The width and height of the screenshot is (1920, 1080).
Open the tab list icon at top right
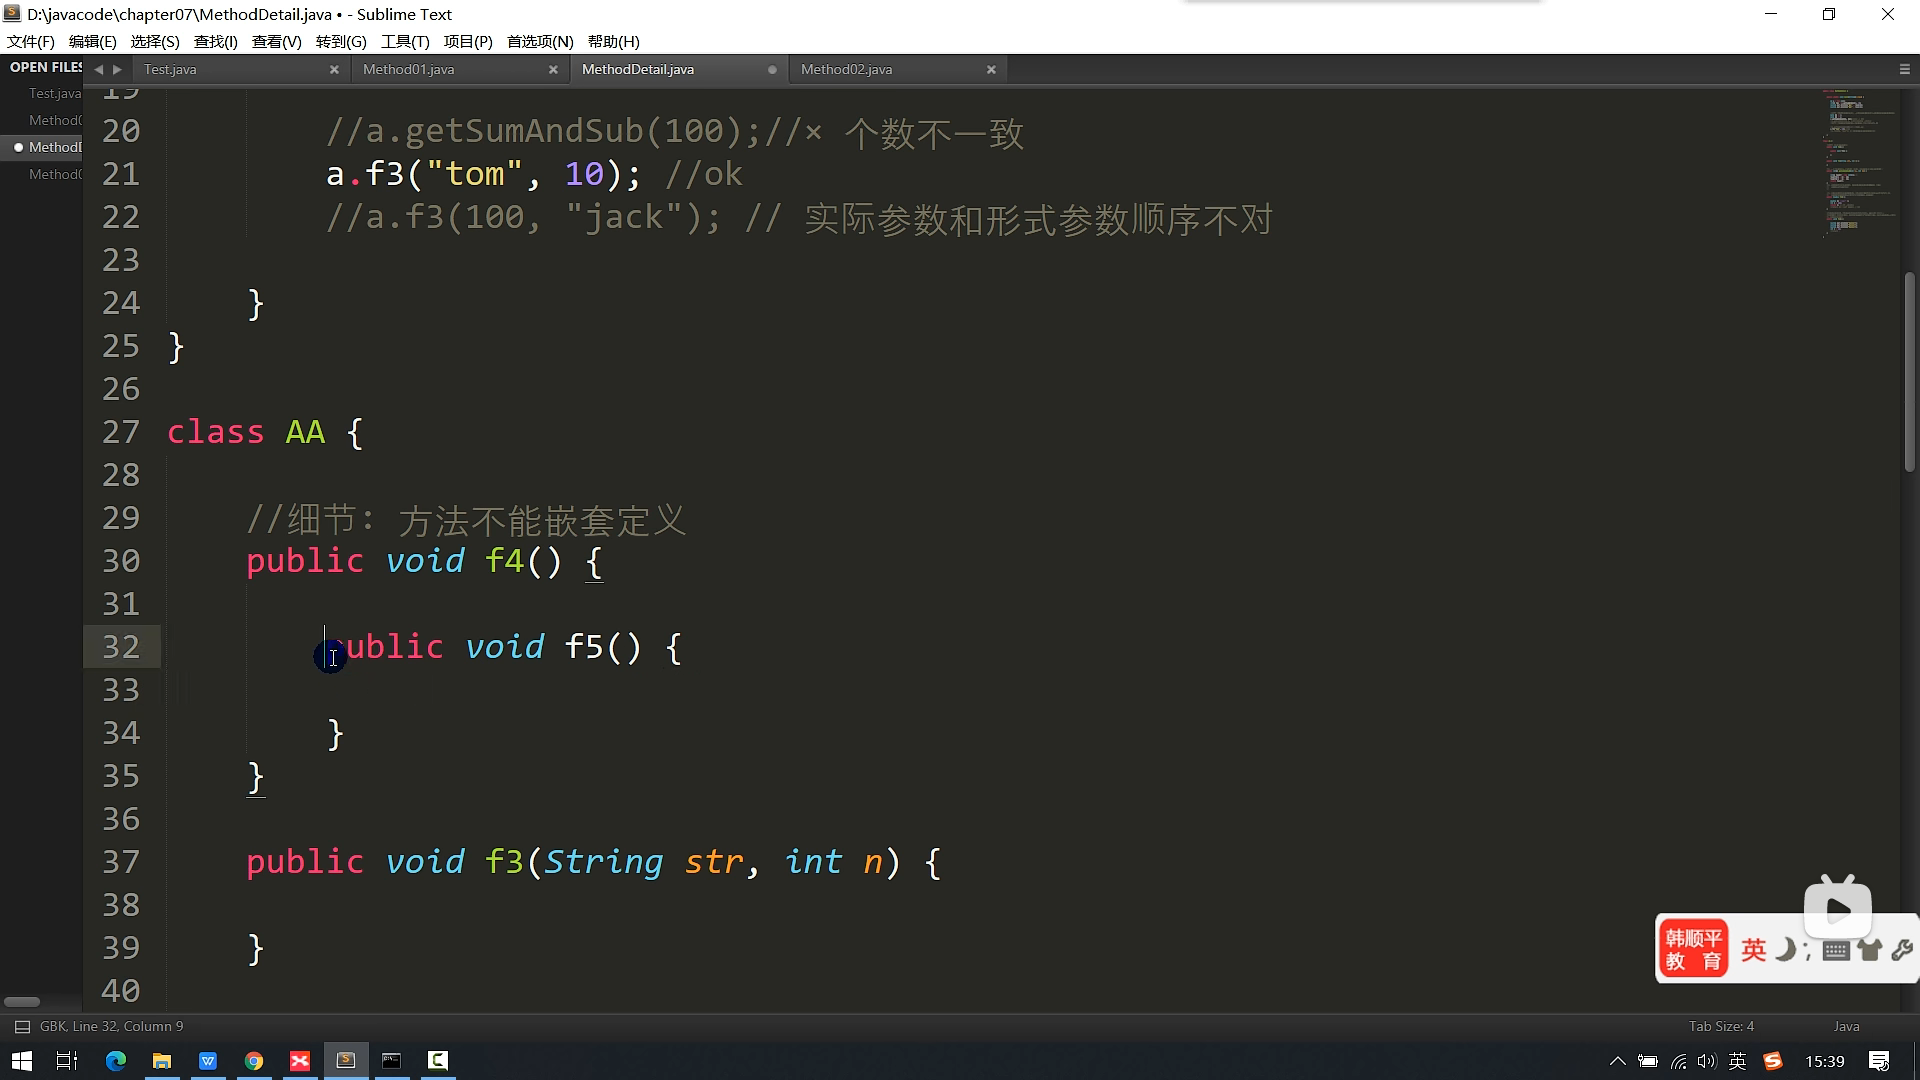point(1904,69)
